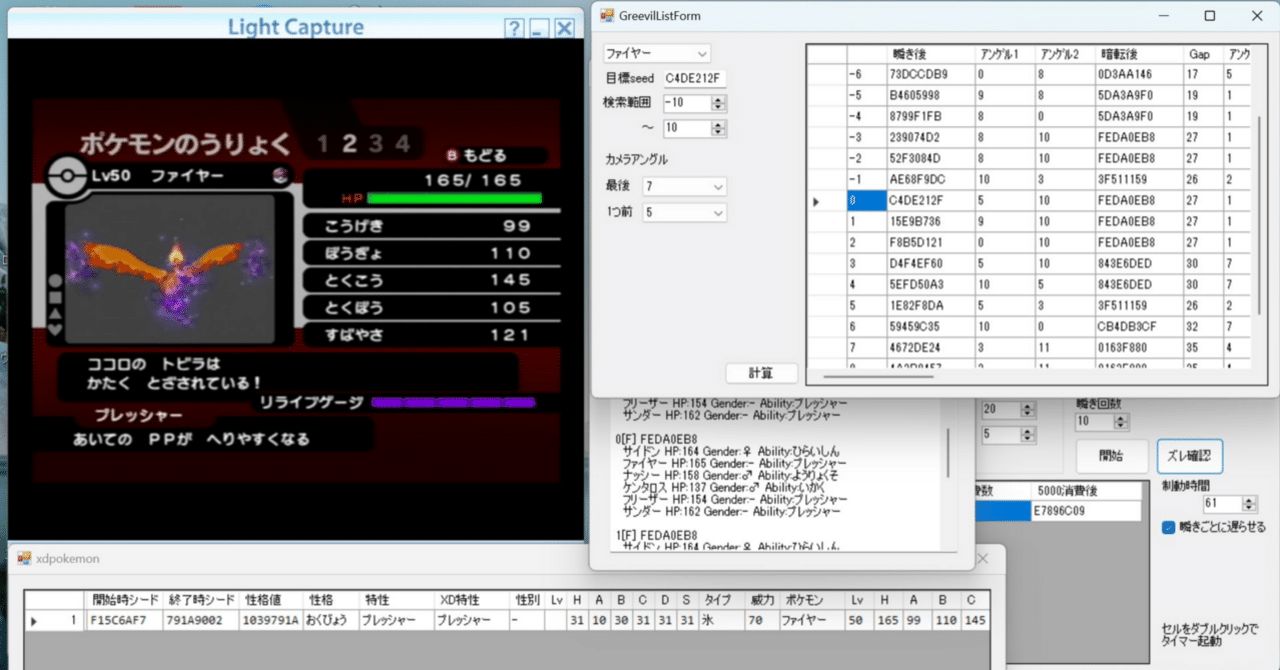This screenshot has width=1280, height=670.
Task: Click the アングル1 column header
Action: (x=1005, y=53)
